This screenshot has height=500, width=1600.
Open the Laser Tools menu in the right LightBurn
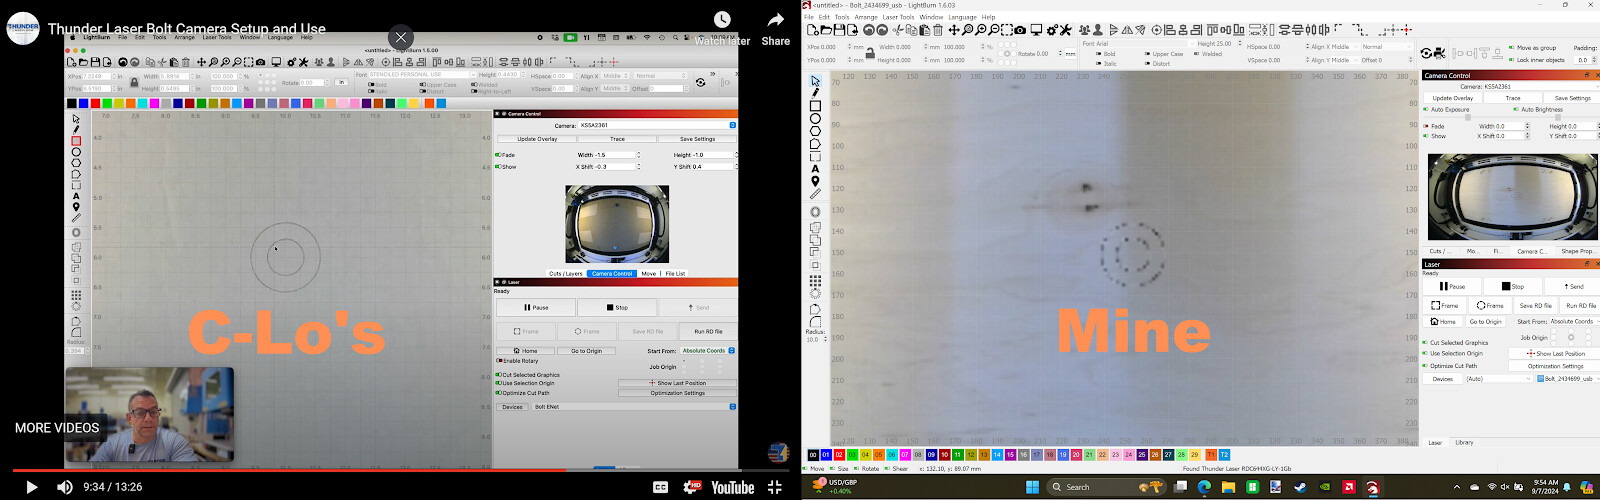898,17
